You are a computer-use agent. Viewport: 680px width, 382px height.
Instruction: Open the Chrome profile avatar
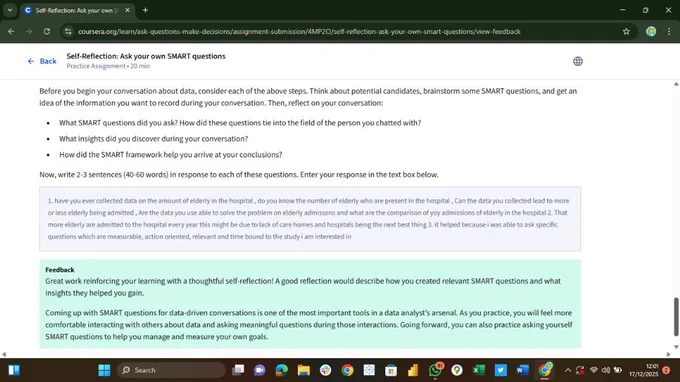point(651,31)
